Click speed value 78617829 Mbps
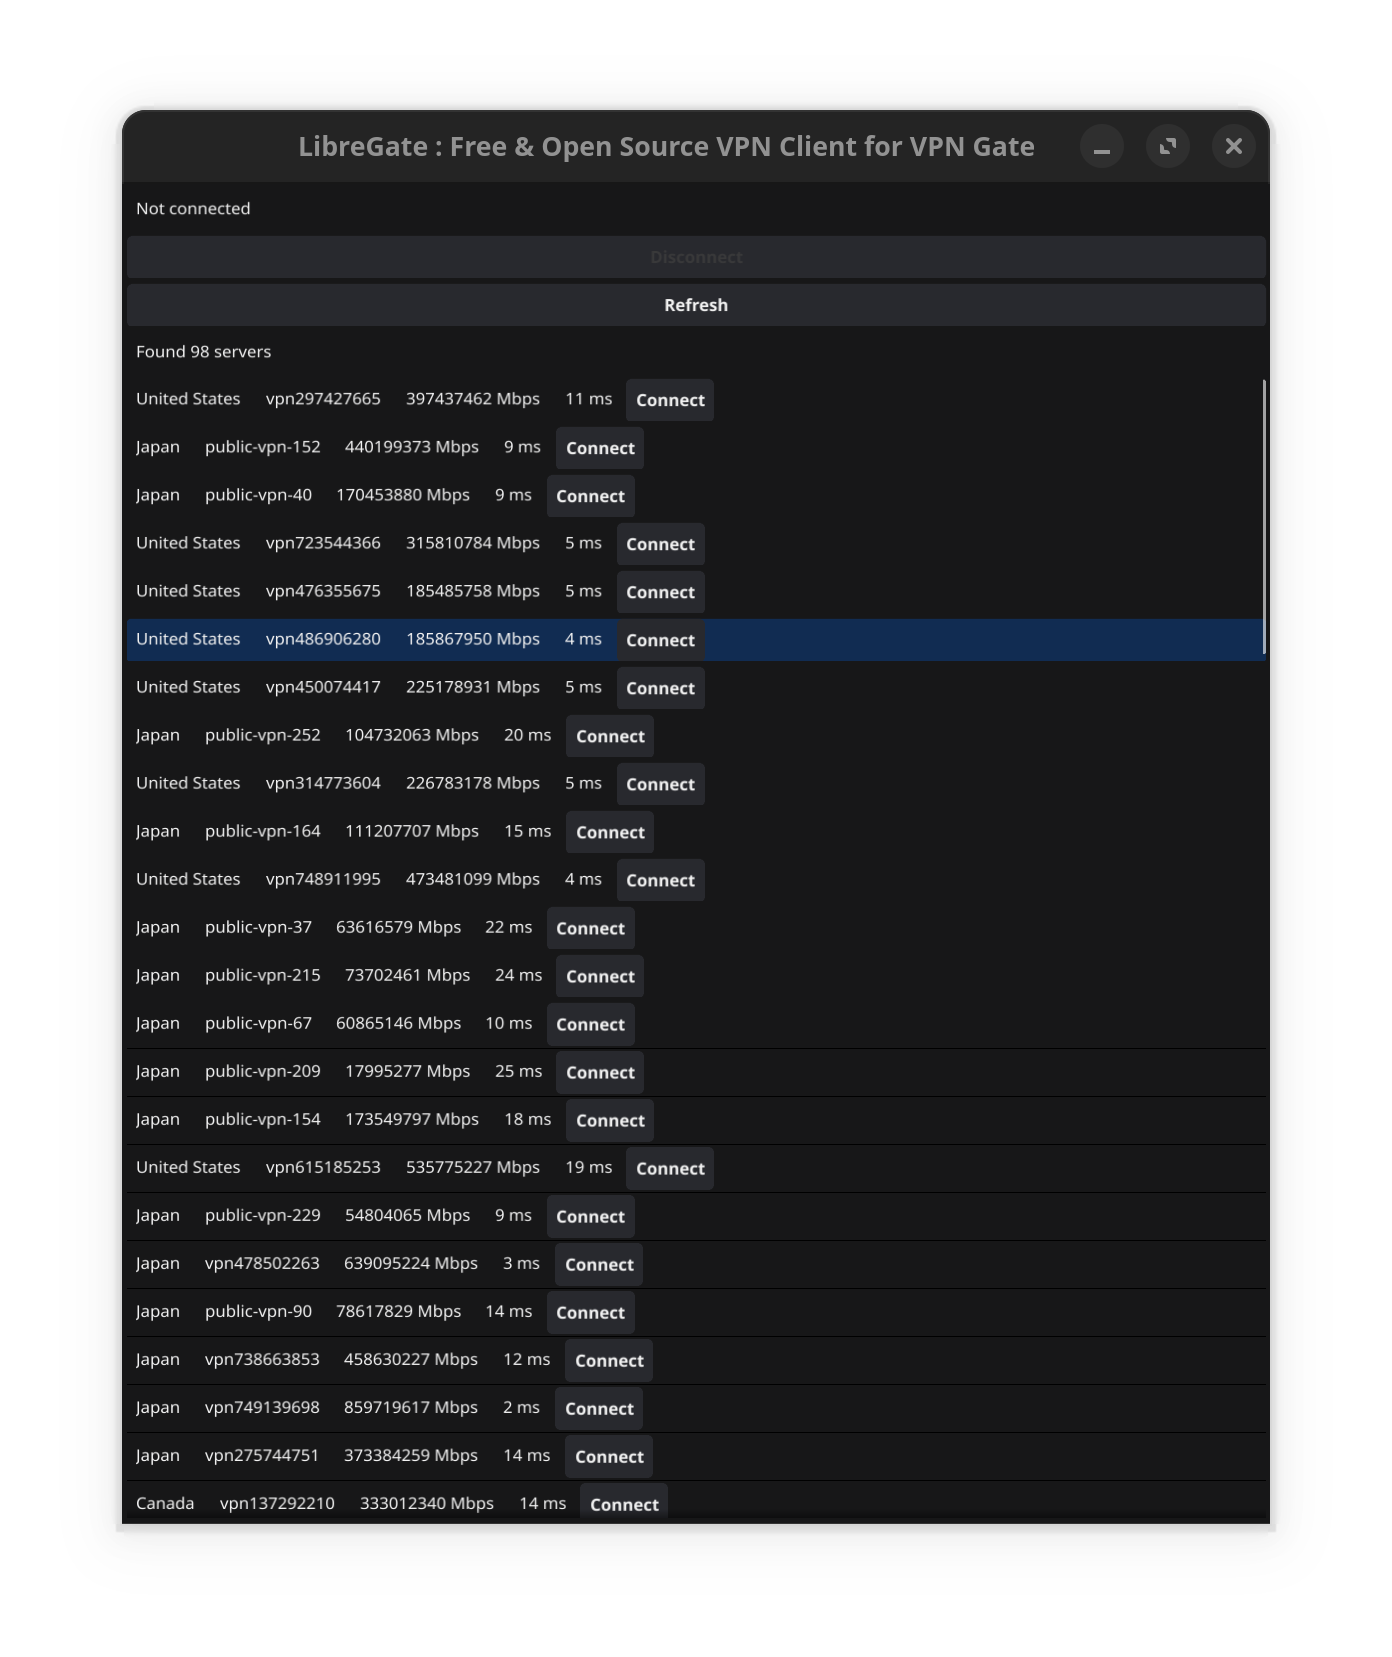The image size is (1392, 1657). pos(398,1311)
